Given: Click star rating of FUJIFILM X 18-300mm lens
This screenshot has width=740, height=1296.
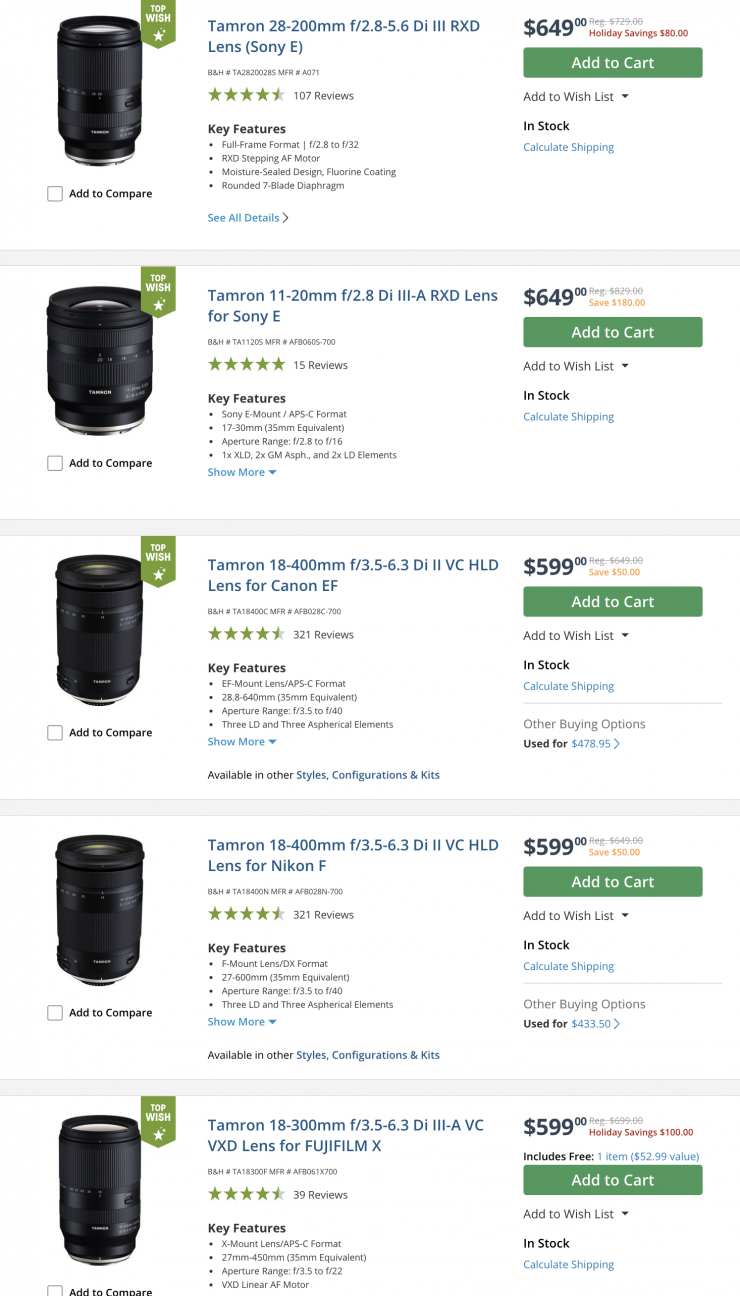Looking at the screenshot, I should [246, 1194].
